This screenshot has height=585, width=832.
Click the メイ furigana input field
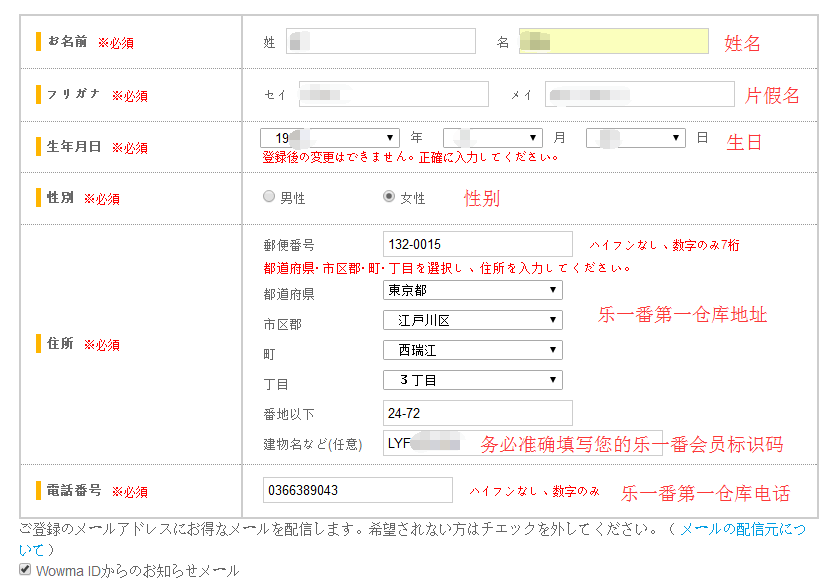(x=640, y=94)
